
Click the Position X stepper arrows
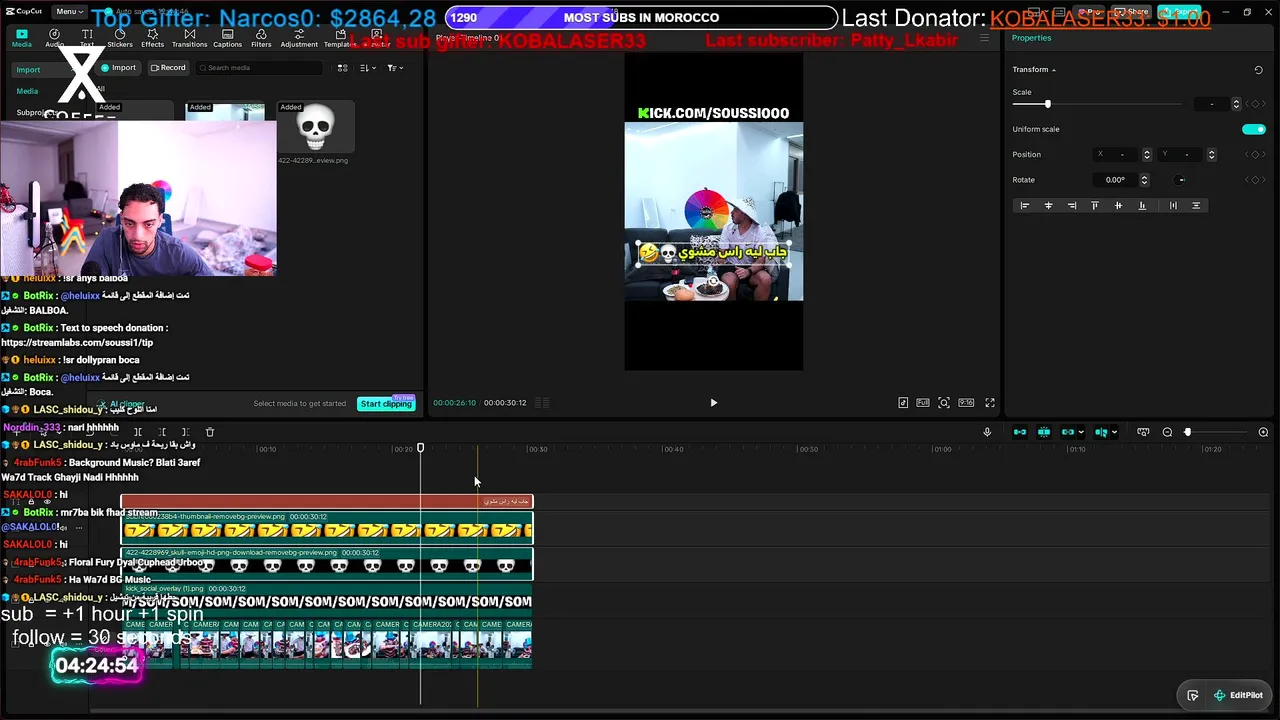tap(1147, 155)
